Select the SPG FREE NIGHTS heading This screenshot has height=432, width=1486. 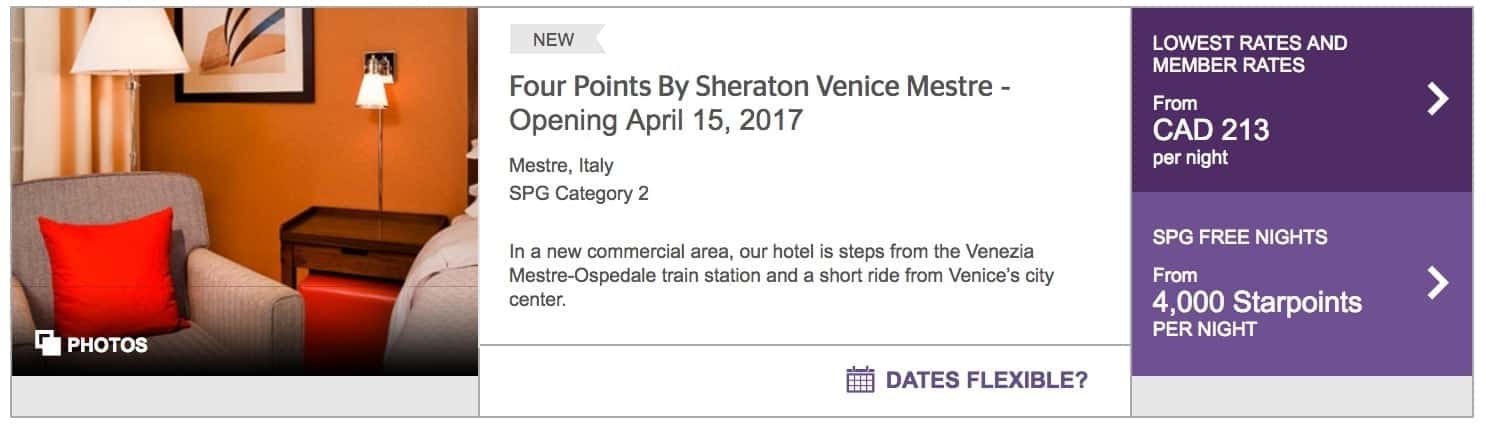pyautogui.click(x=1239, y=237)
